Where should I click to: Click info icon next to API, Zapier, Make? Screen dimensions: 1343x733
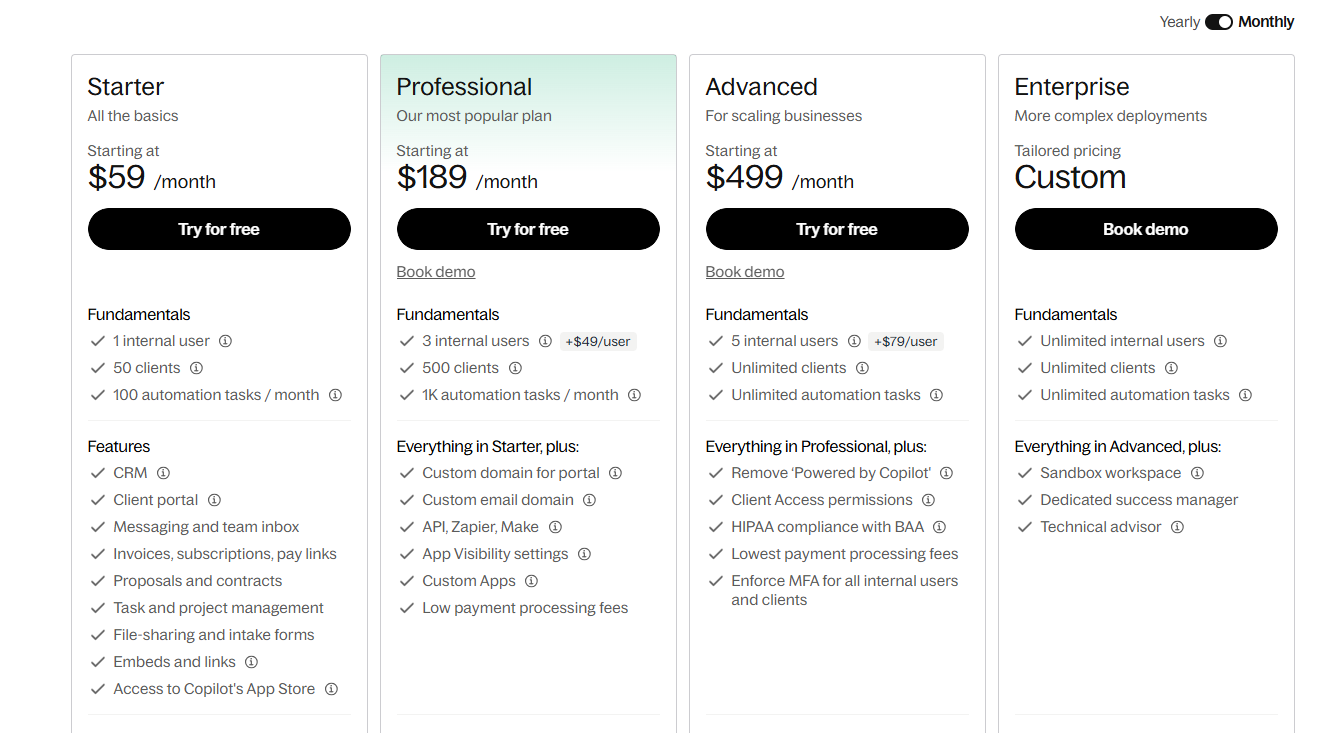click(555, 527)
